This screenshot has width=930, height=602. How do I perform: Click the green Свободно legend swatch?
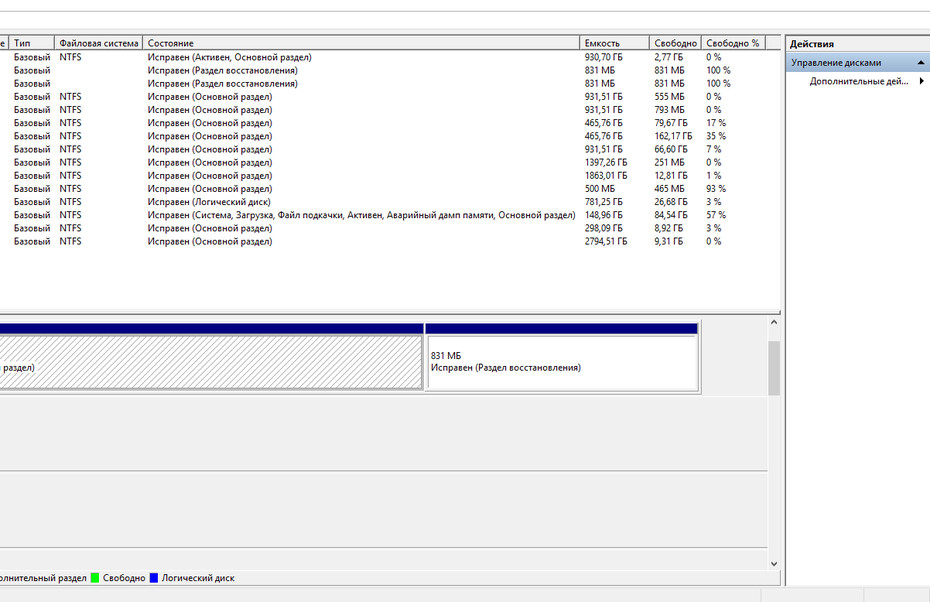tap(95, 578)
